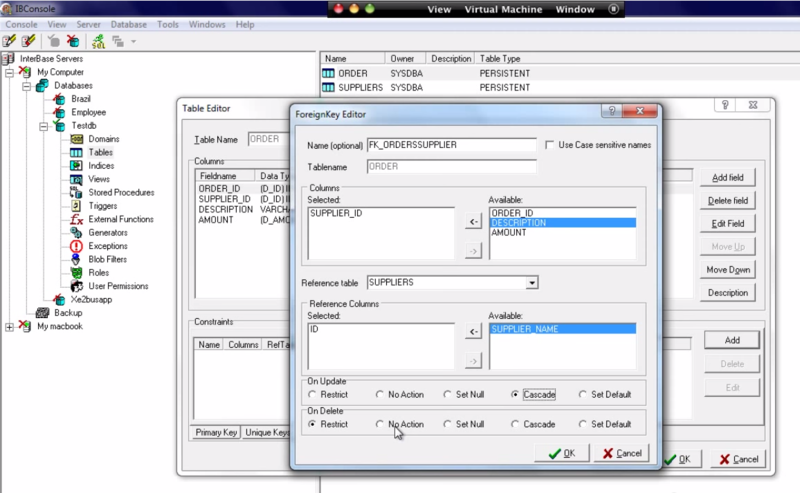Click the InterBase Servers root icon
This screenshot has height=493, width=800.
point(8,59)
